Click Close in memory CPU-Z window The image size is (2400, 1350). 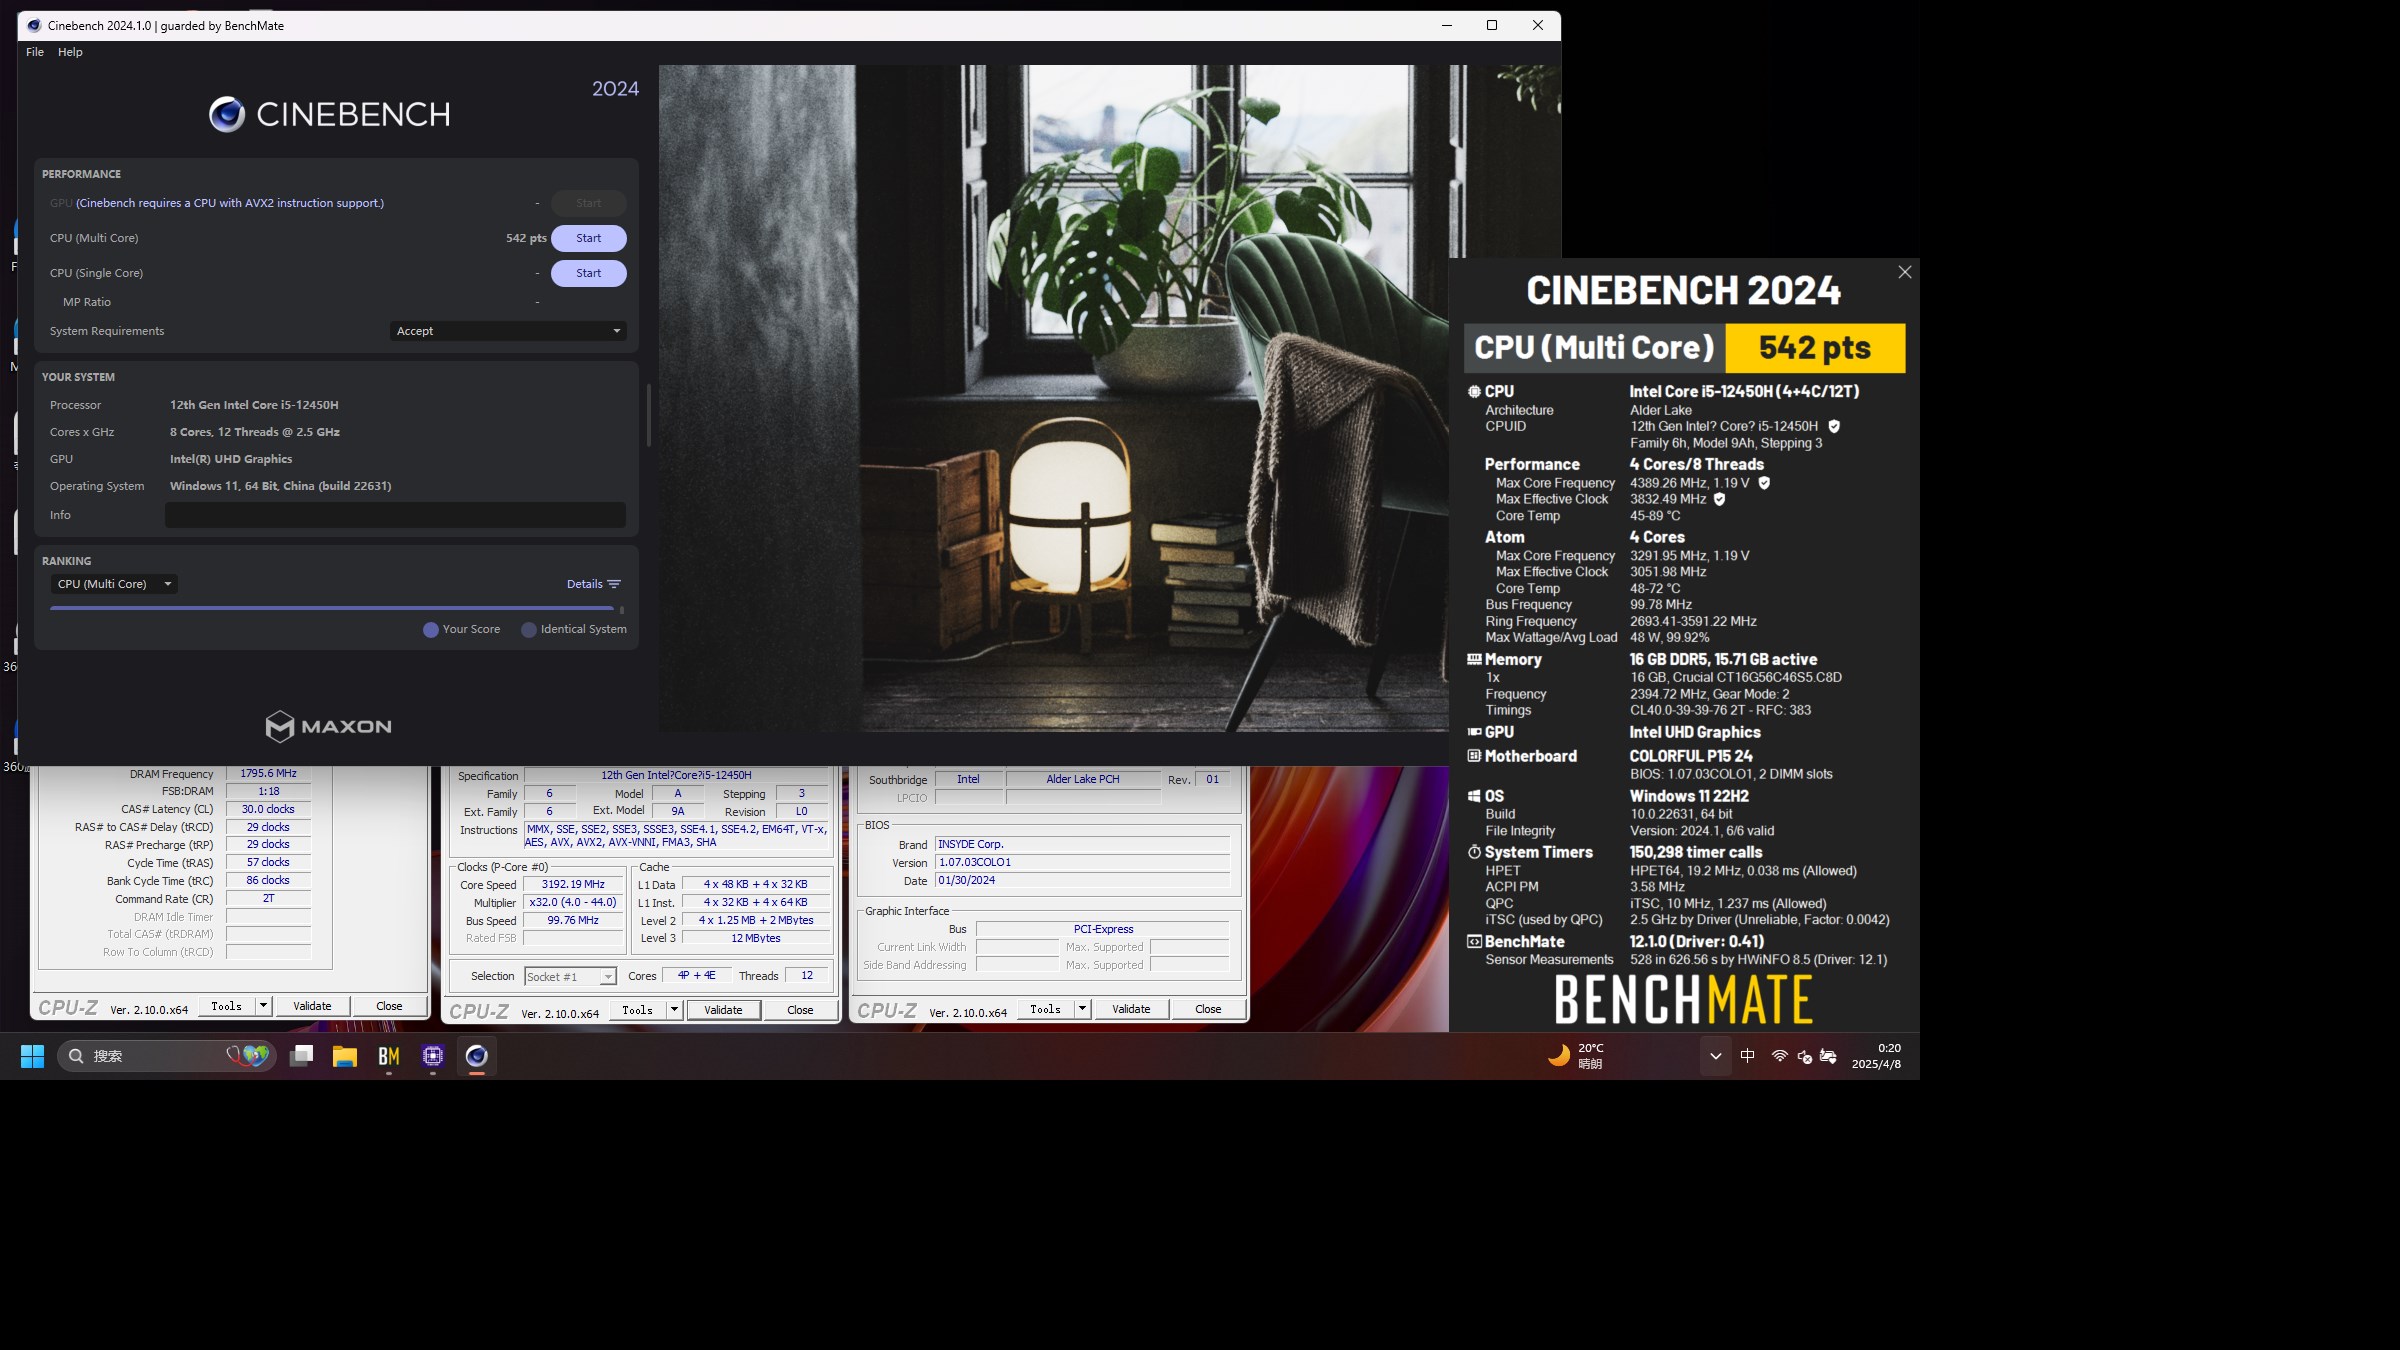point(389,1007)
